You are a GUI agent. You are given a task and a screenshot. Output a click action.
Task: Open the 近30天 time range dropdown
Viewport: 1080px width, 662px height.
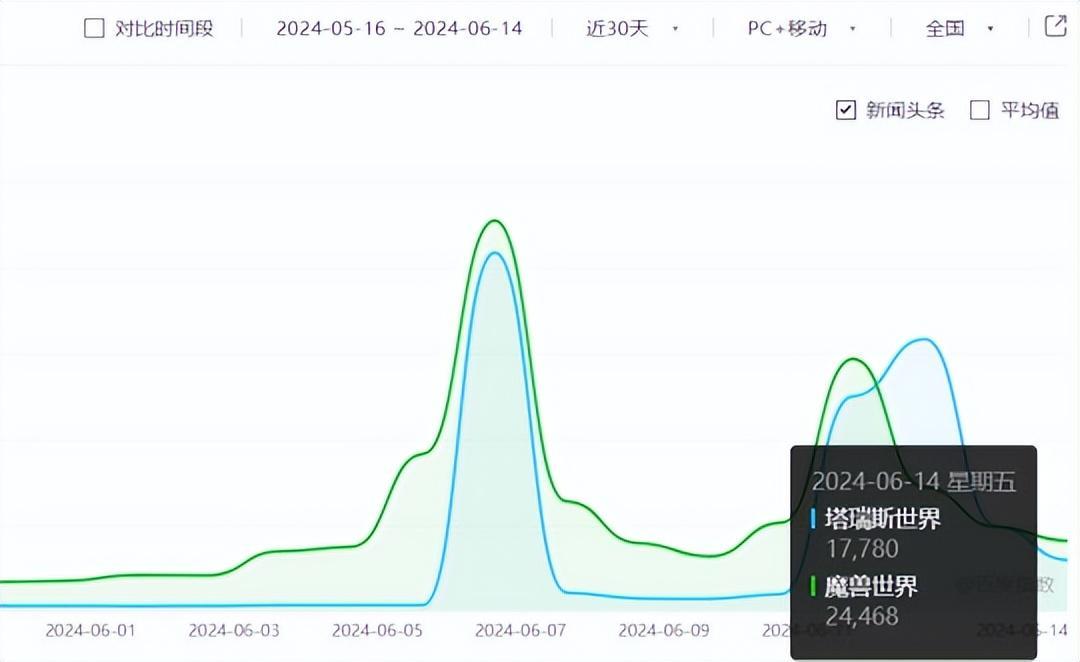[632, 28]
